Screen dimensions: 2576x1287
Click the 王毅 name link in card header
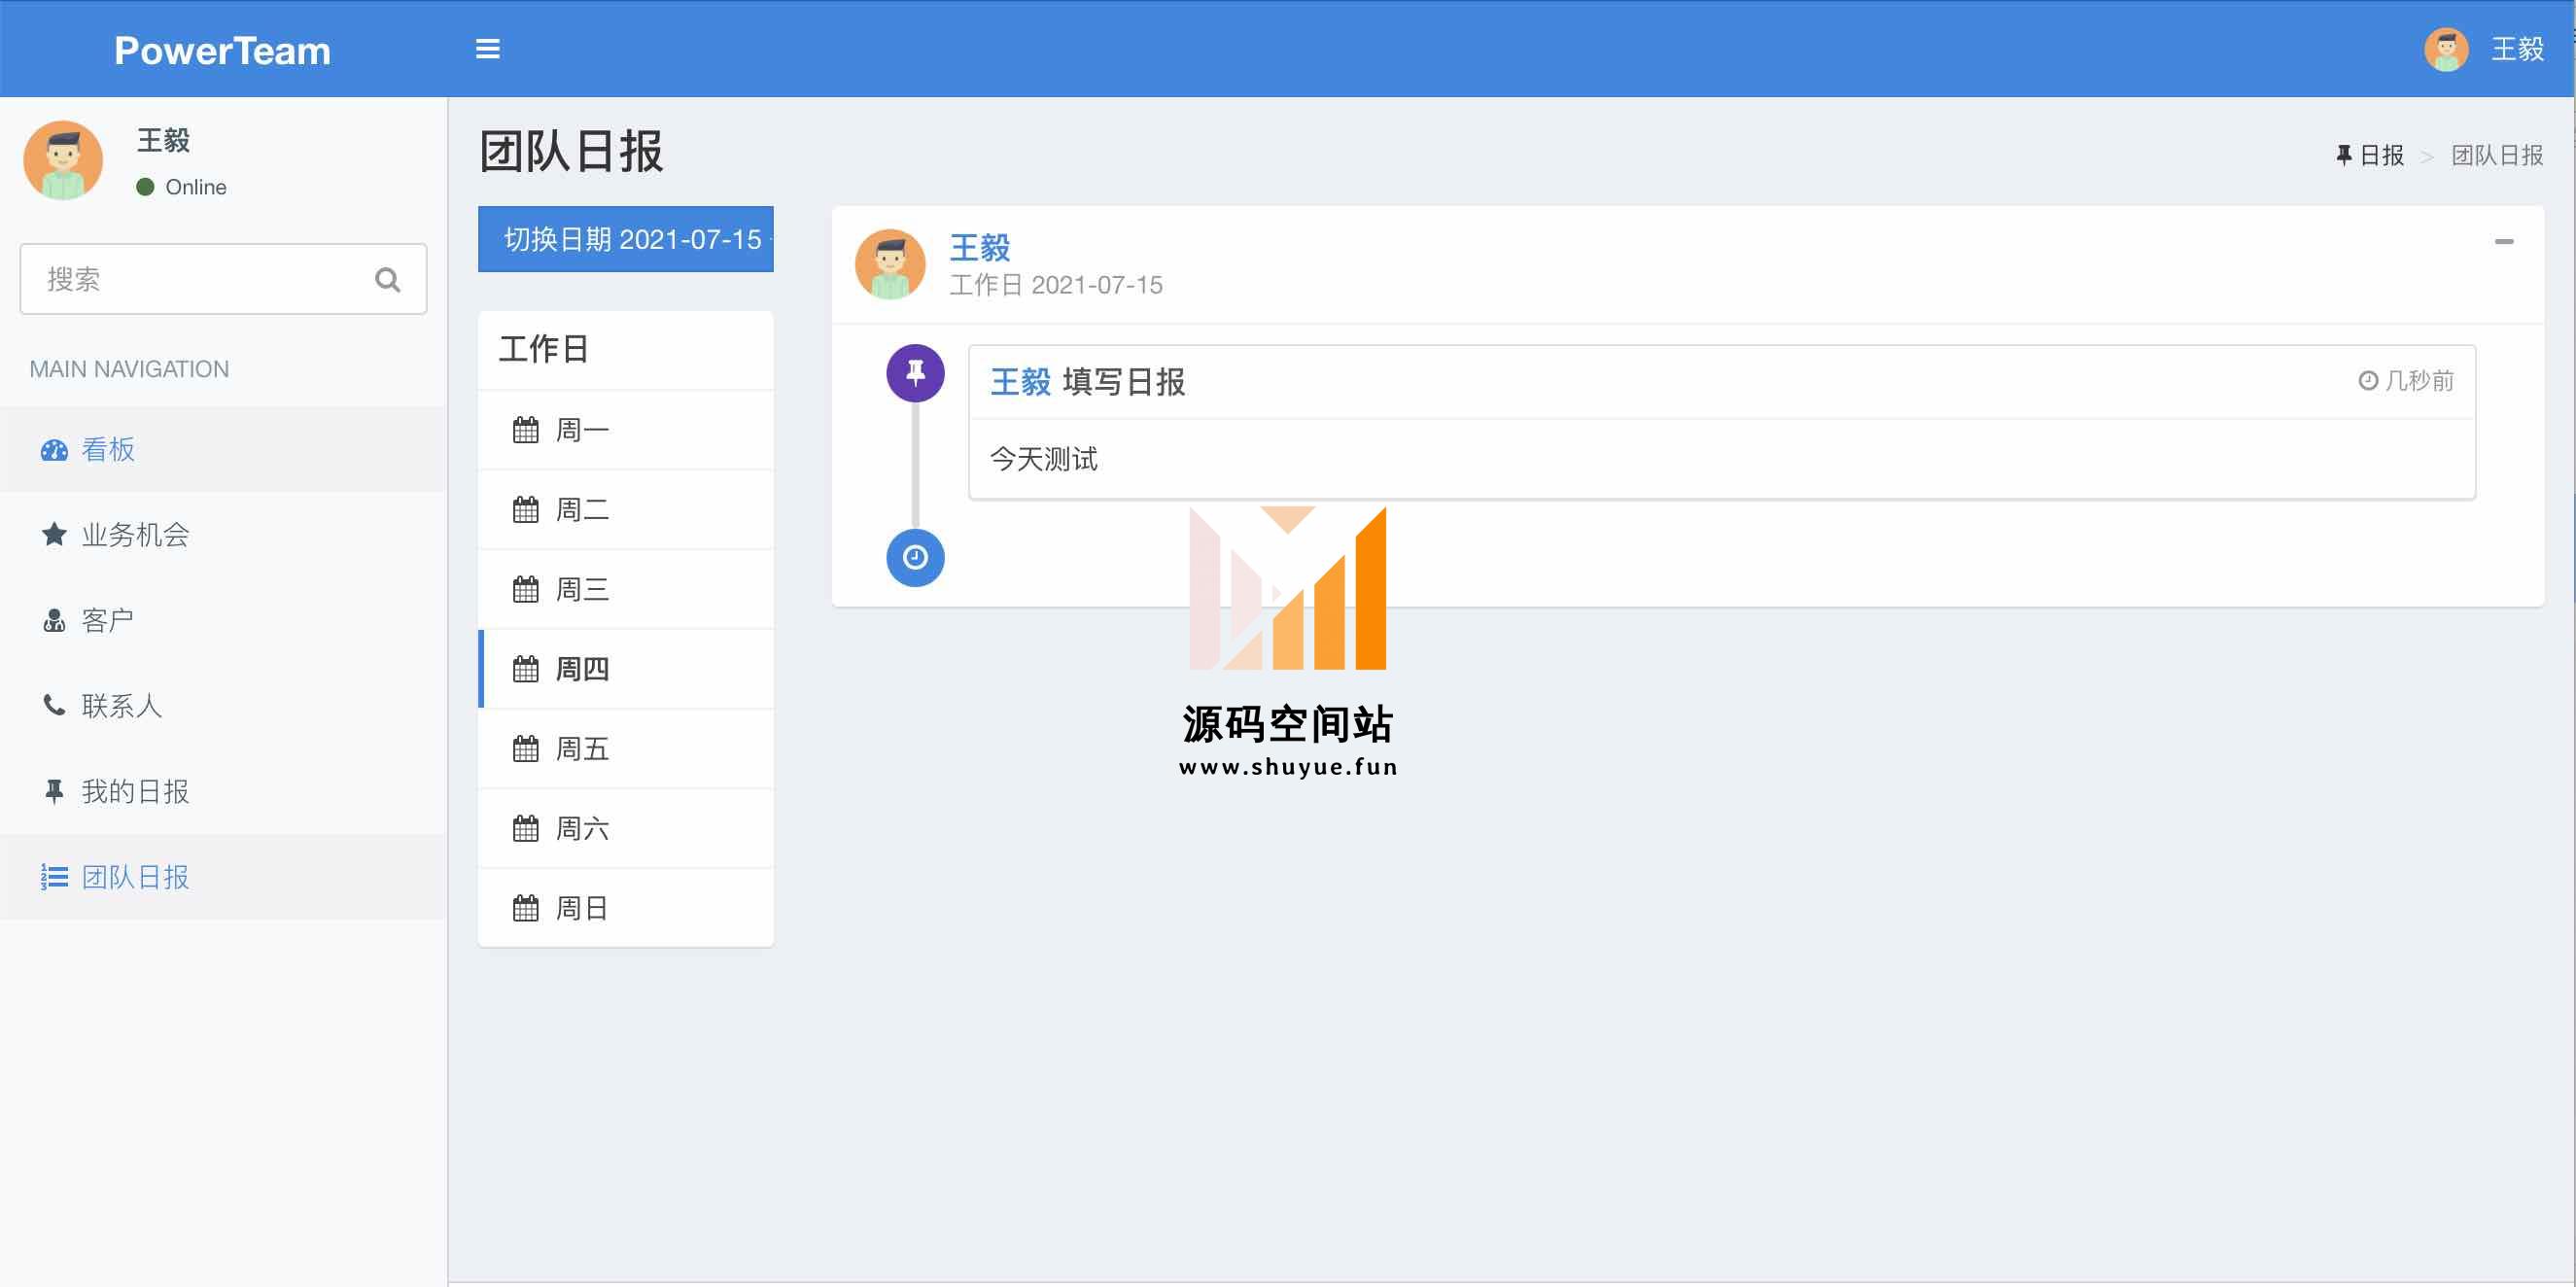click(979, 247)
